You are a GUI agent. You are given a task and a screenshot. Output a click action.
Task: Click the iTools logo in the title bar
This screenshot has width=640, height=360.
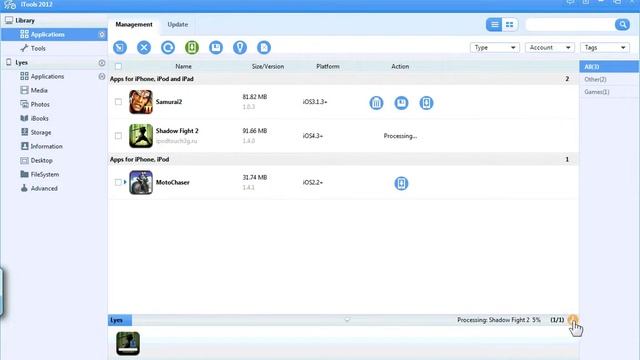click(10, 4)
